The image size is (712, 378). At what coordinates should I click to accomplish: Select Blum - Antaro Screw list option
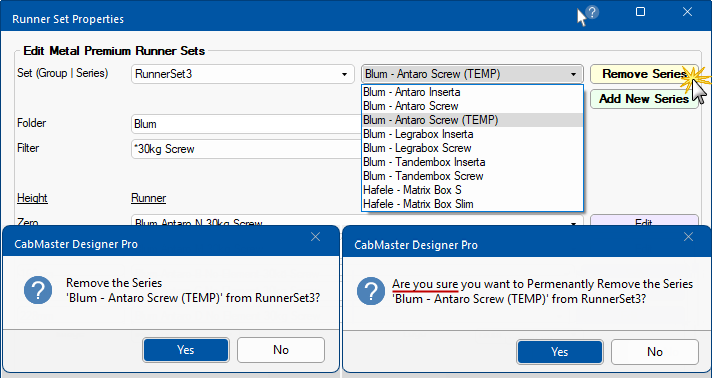point(472,106)
